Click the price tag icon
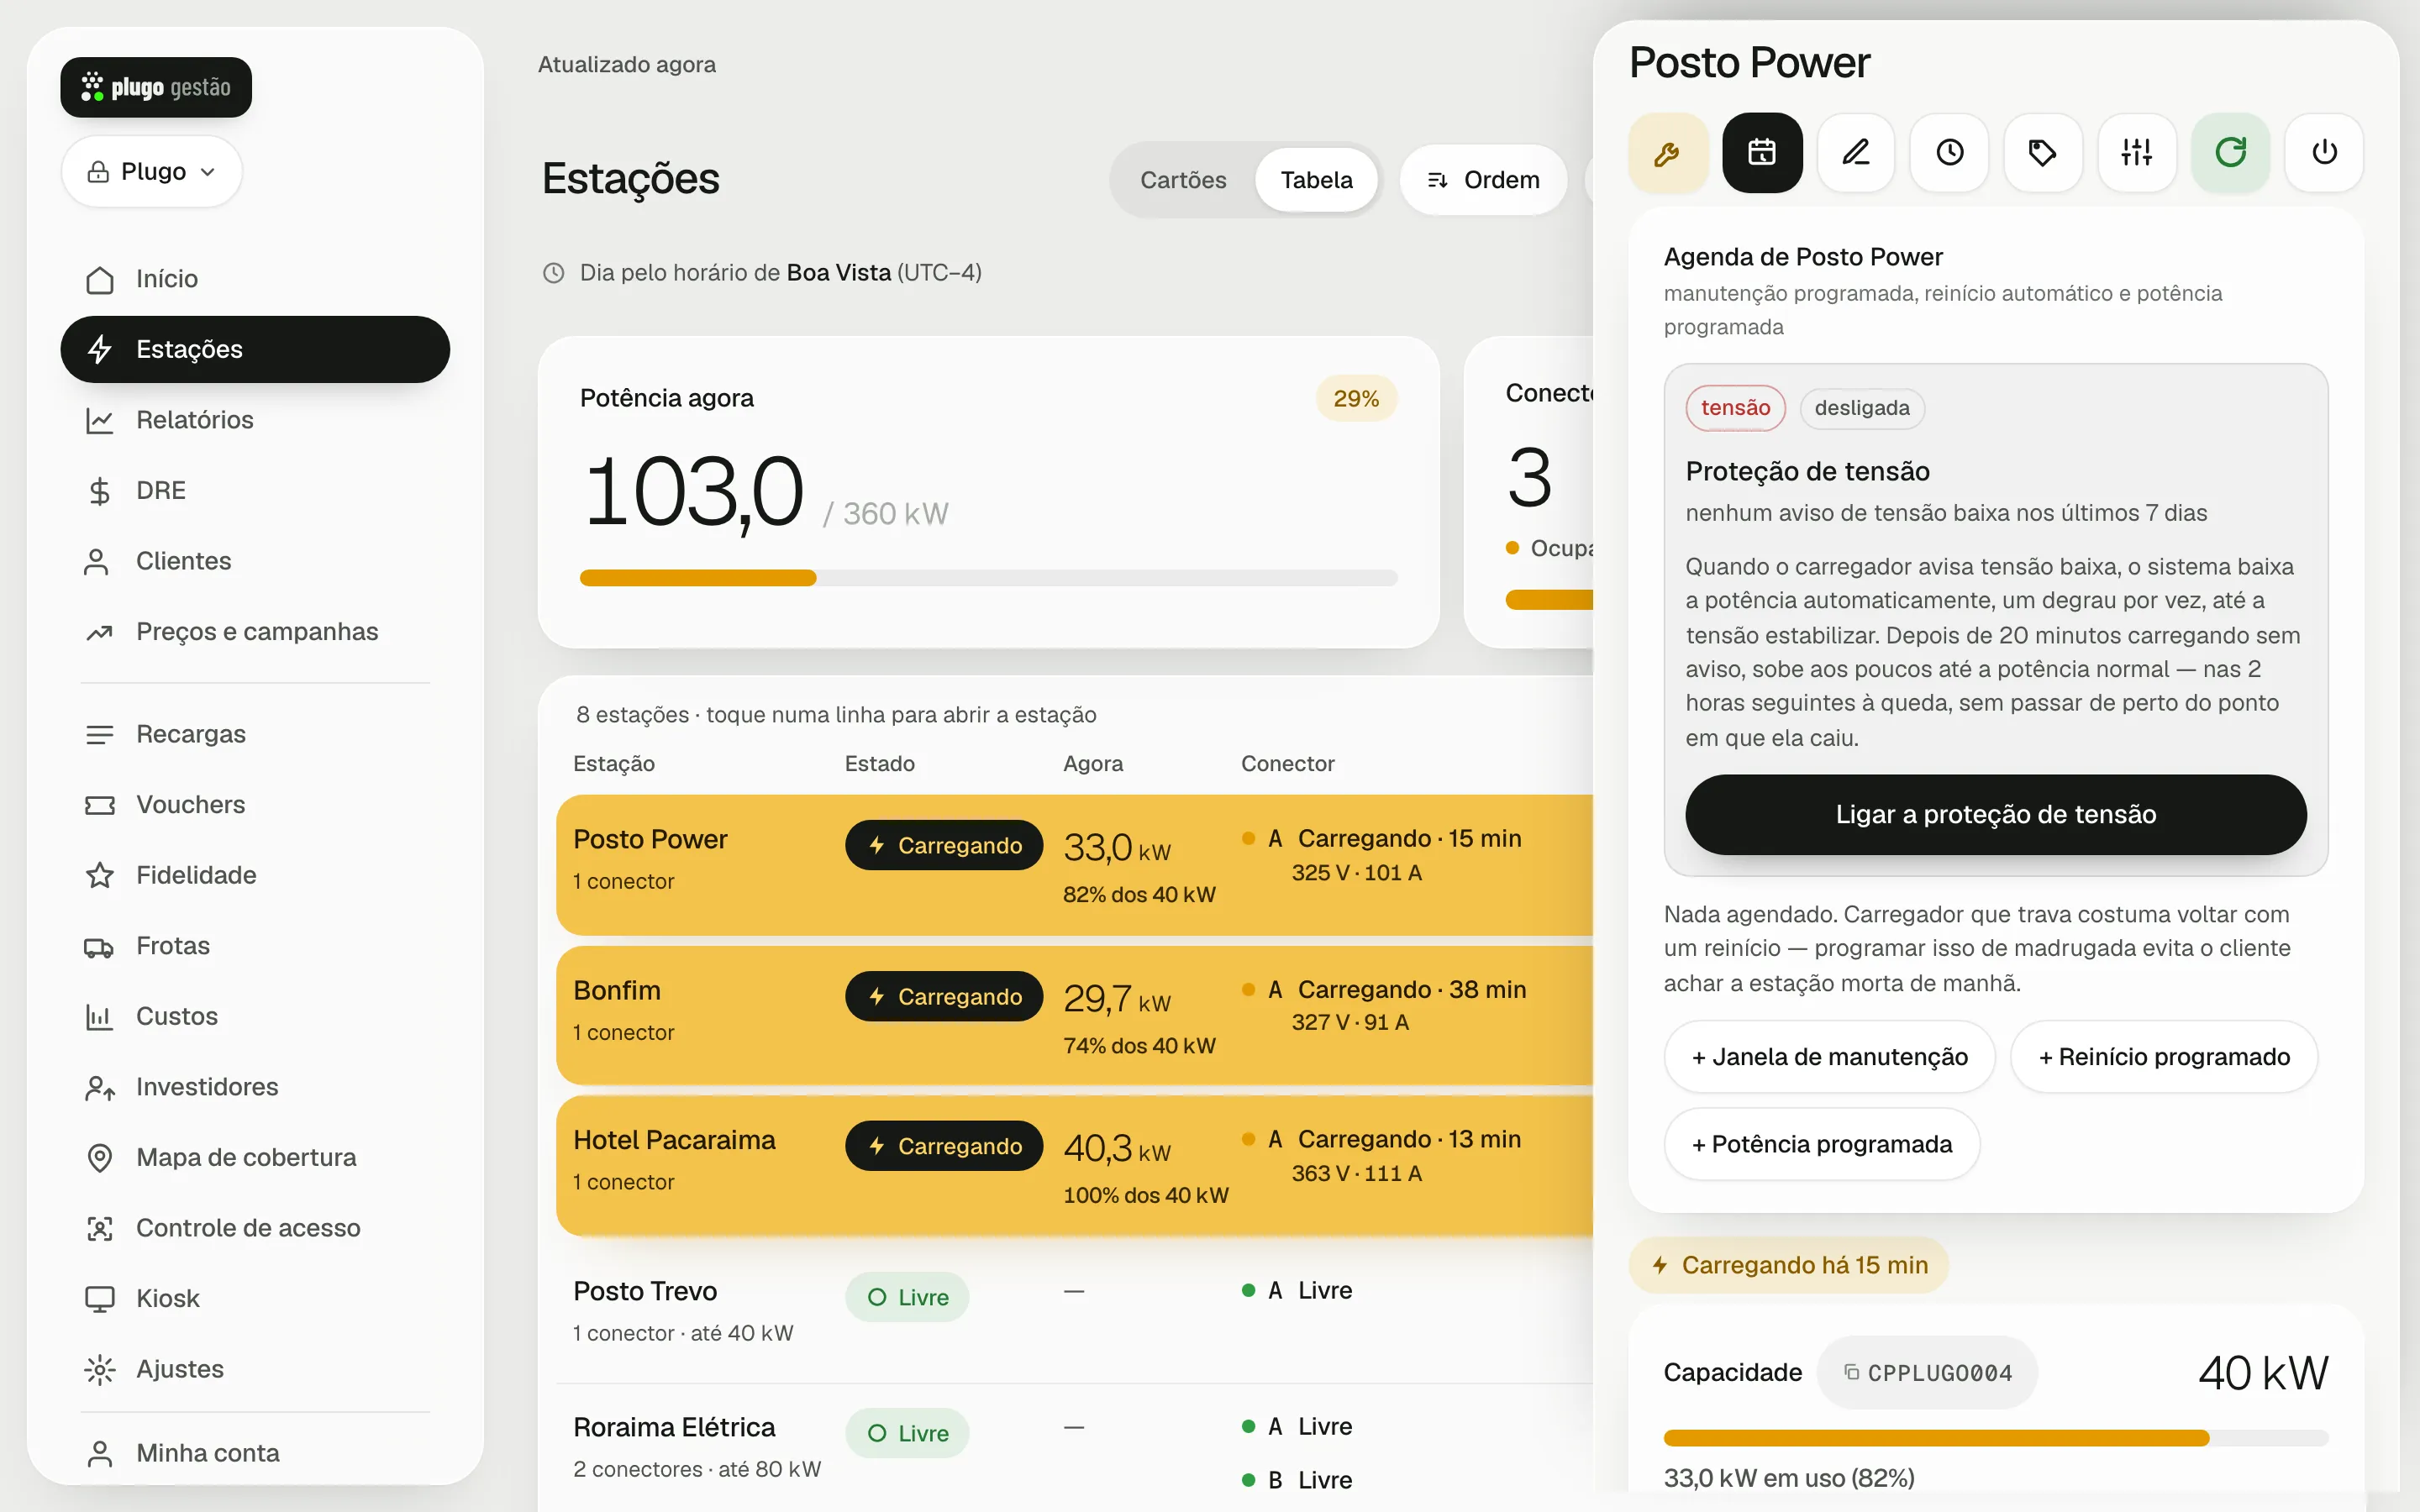 coord(2042,153)
